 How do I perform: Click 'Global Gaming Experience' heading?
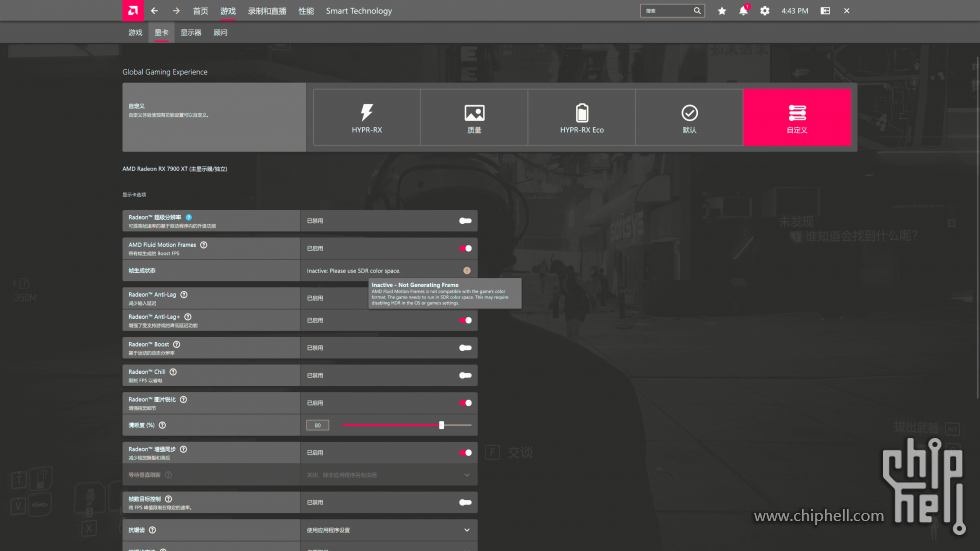165,72
